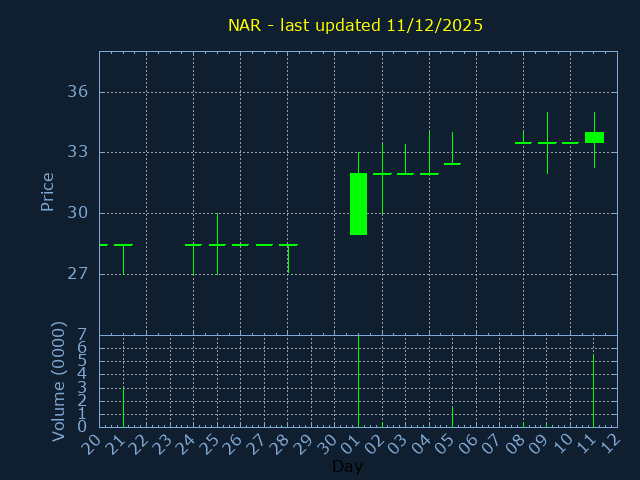640x480 pixels.
Task: Click the day 12 label on x-axis
Action: pyautogui.click(x=610, y=443)
